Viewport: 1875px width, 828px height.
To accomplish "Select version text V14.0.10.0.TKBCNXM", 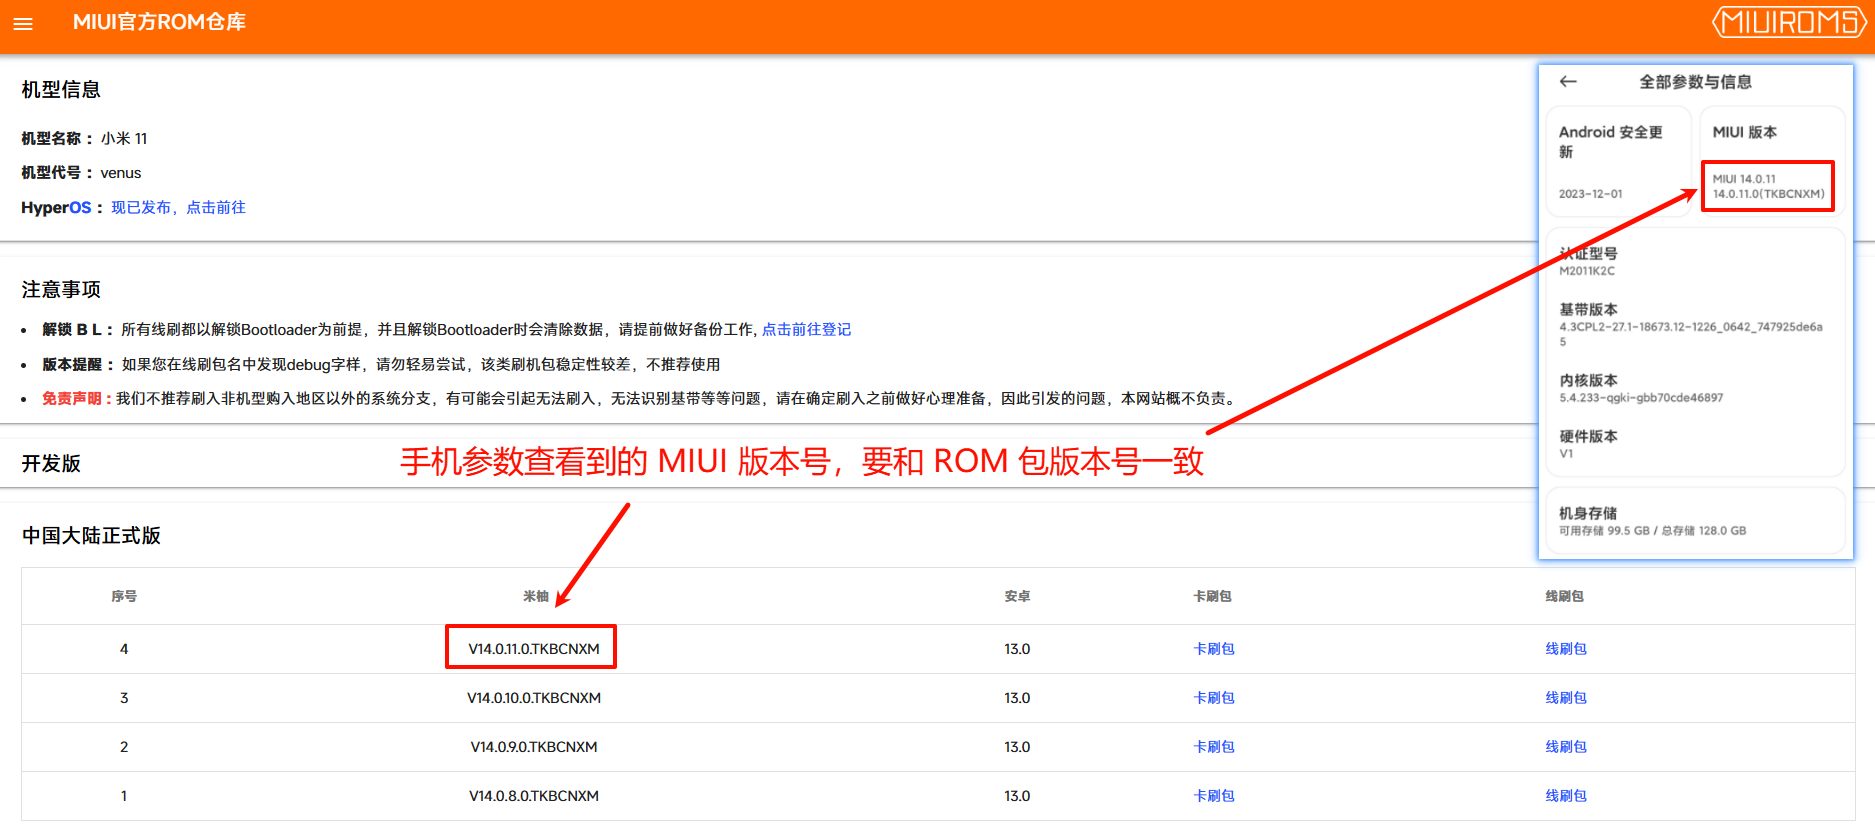I will coord(534,698).
